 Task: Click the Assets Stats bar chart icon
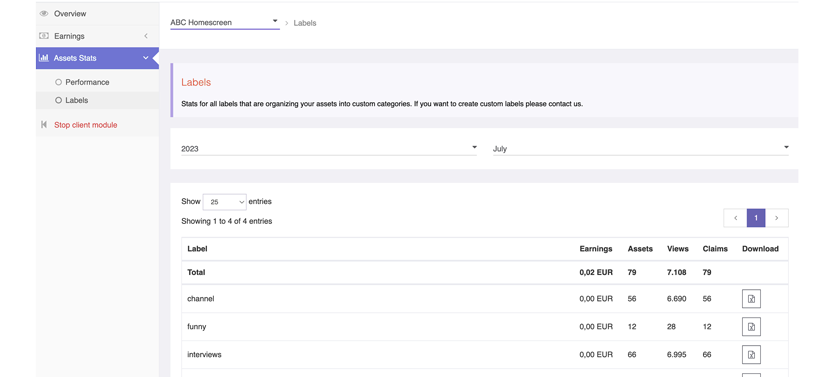point(44,58)
